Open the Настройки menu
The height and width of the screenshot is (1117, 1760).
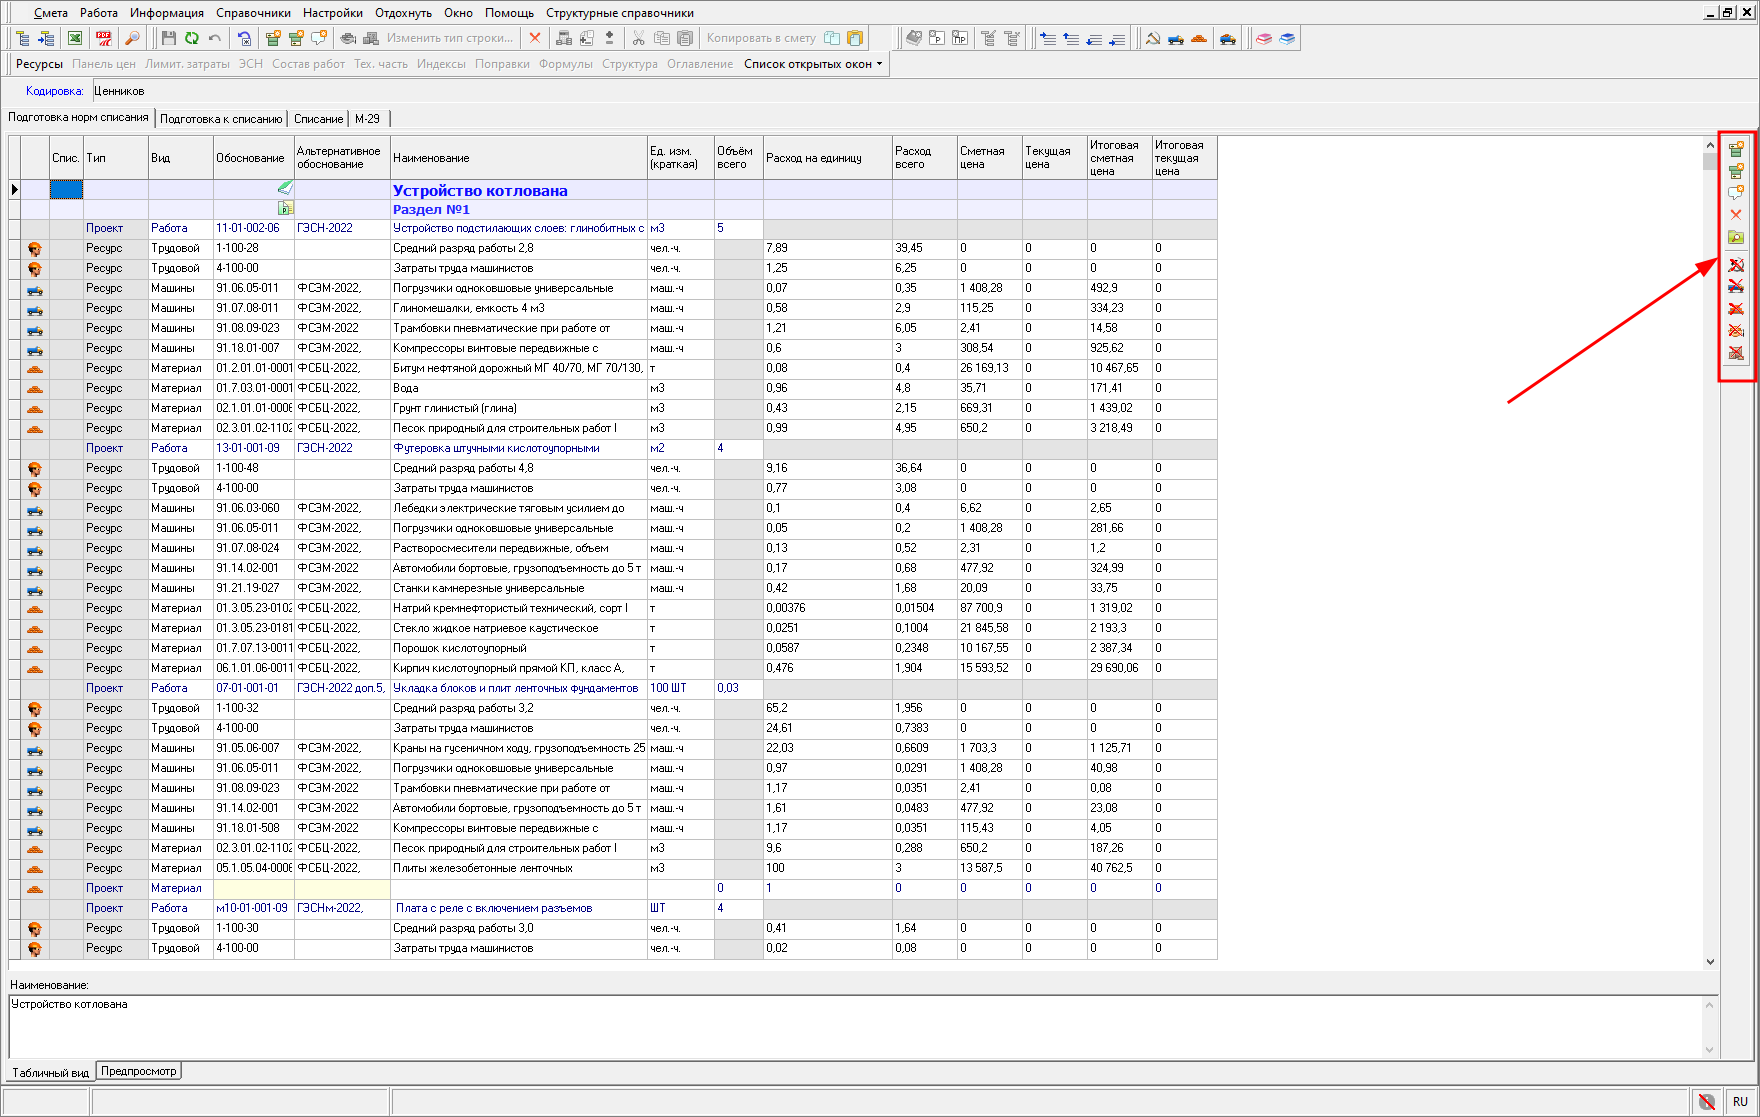coord(333,13)
